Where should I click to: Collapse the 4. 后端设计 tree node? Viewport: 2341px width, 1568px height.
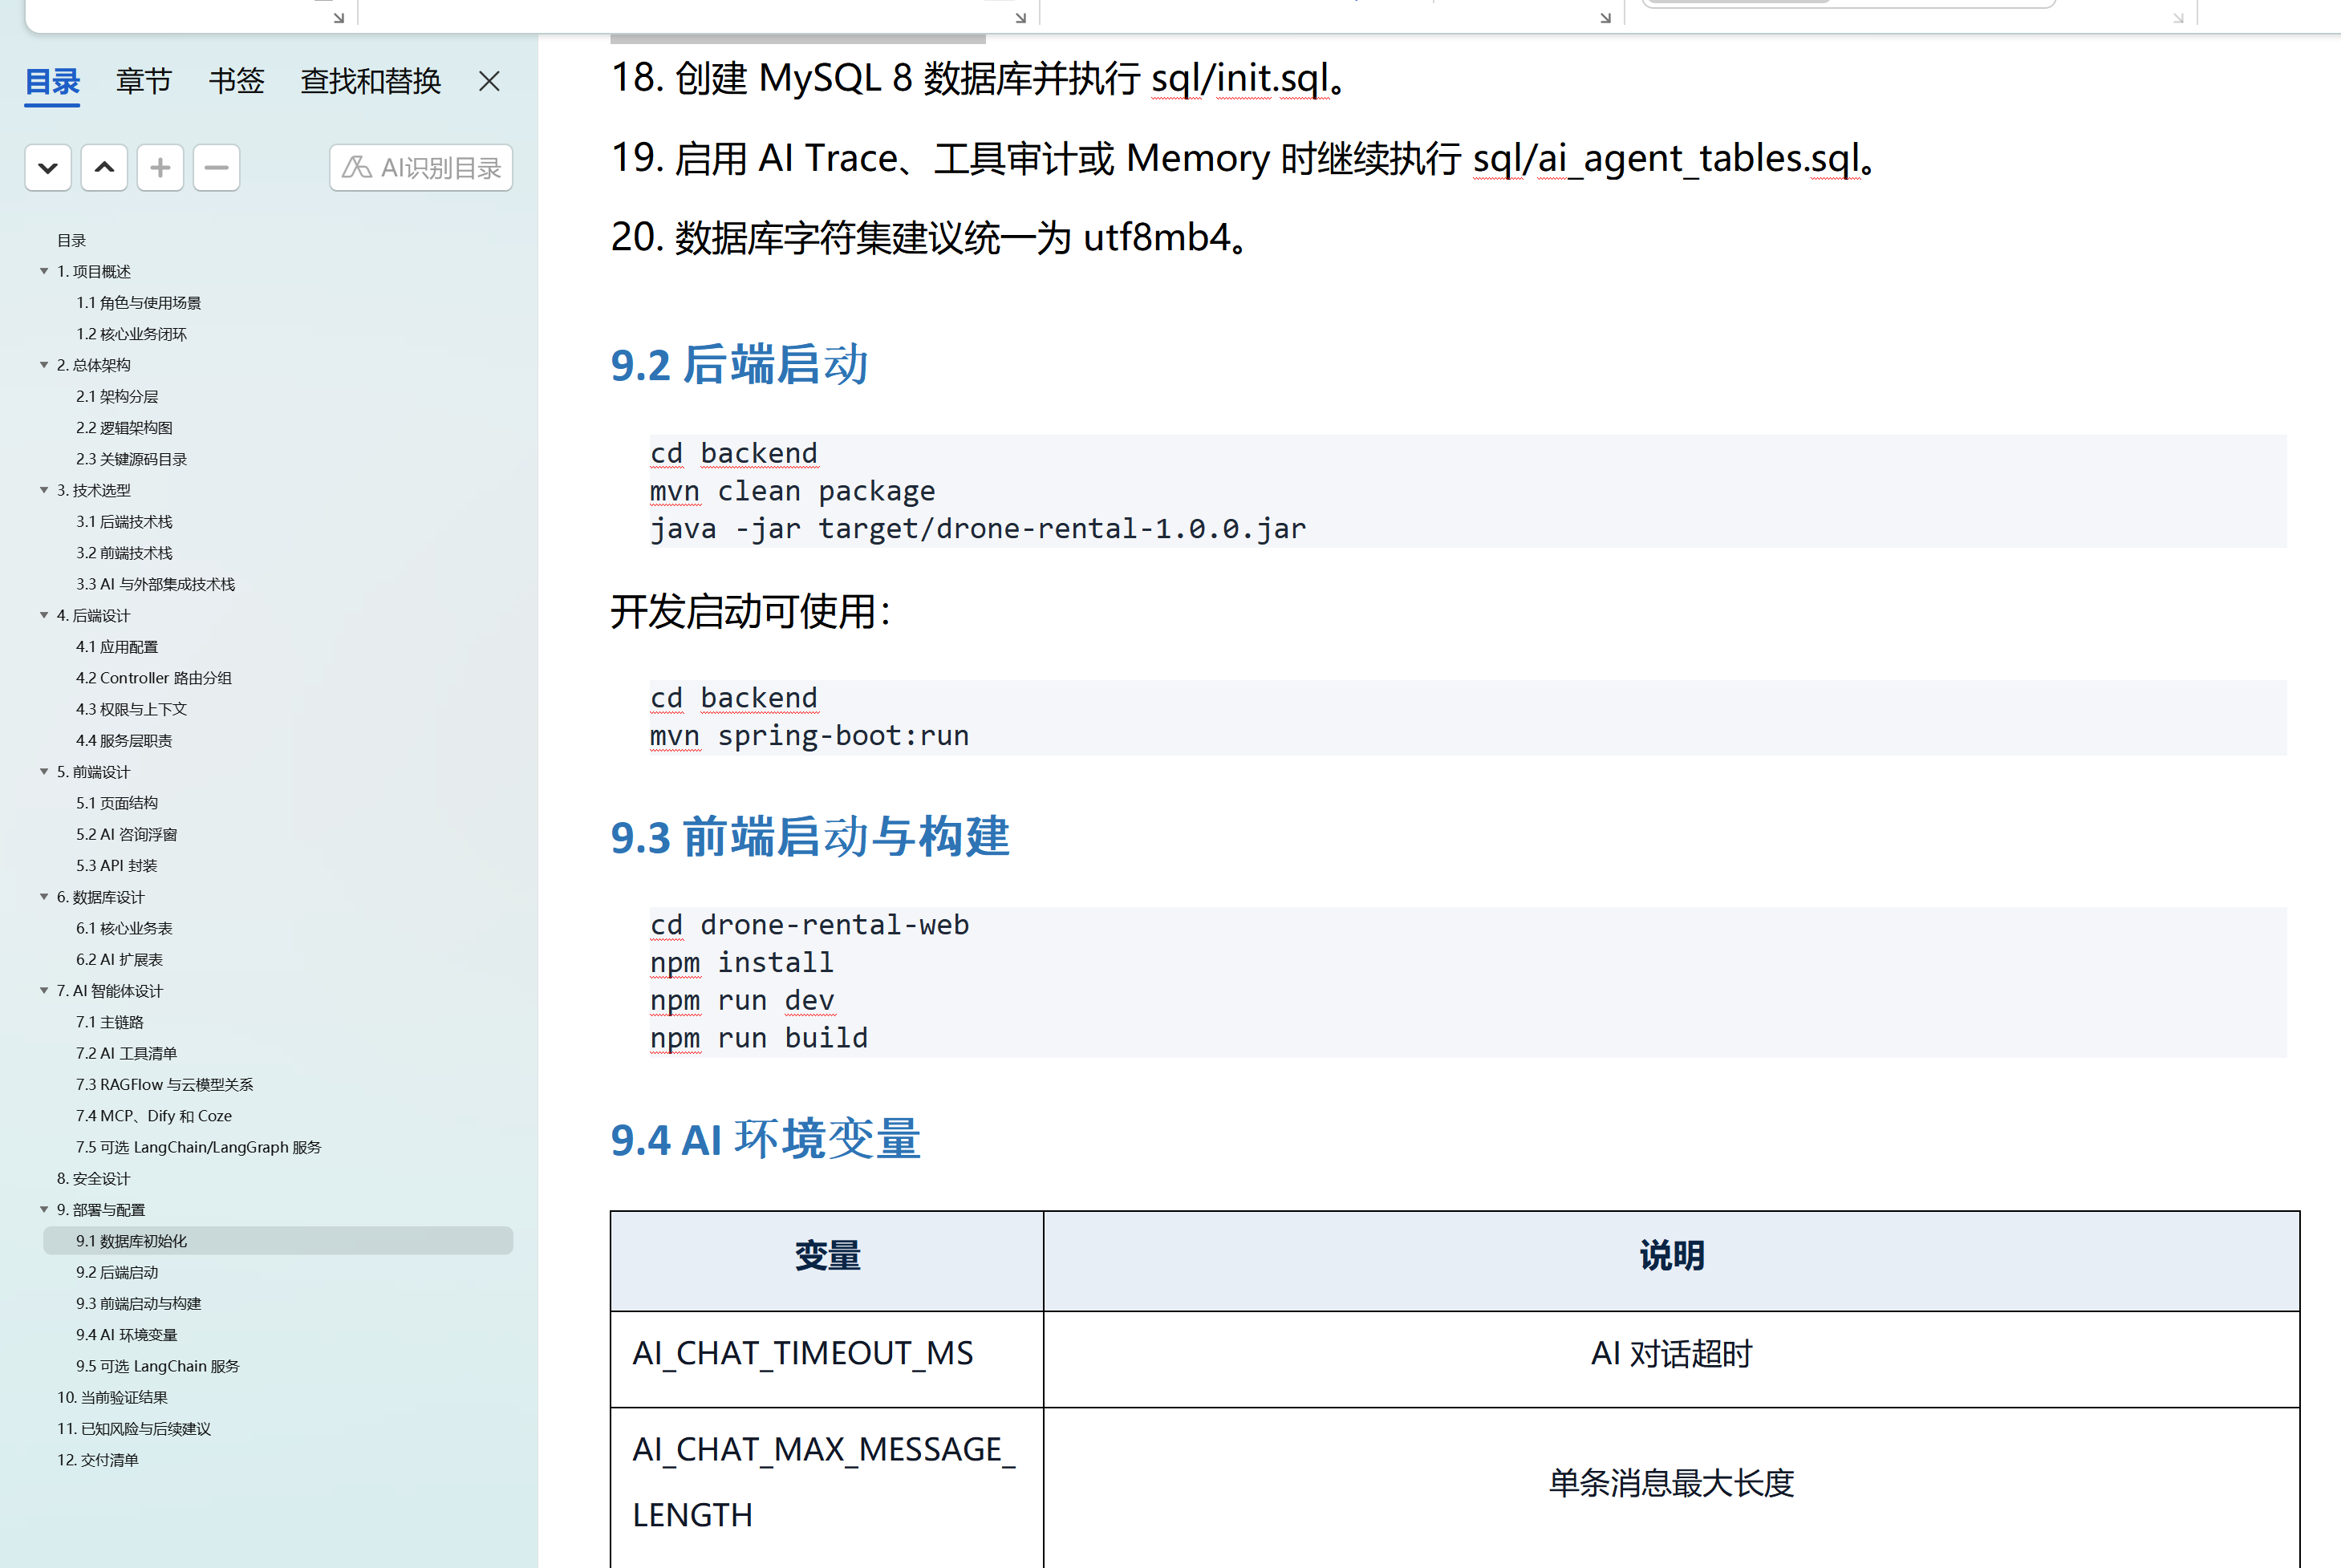click(x=44, y=615)
